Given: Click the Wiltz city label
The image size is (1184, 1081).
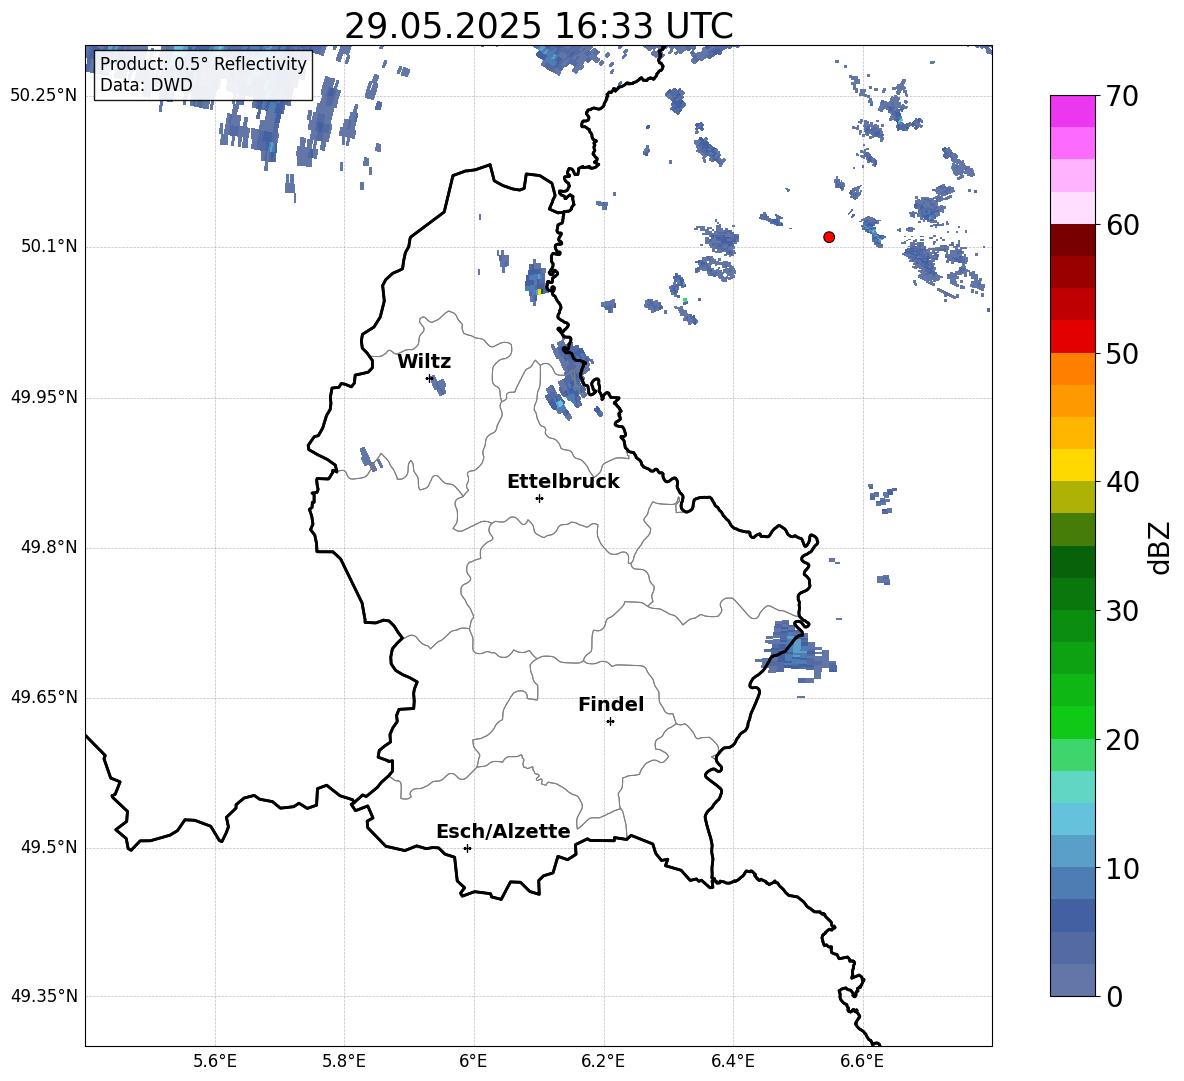Looking at the screenshot, I should coord(424,362).
